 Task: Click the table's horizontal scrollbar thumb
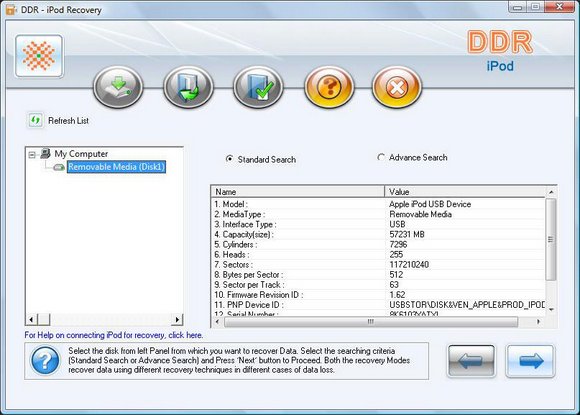point(371,322)
